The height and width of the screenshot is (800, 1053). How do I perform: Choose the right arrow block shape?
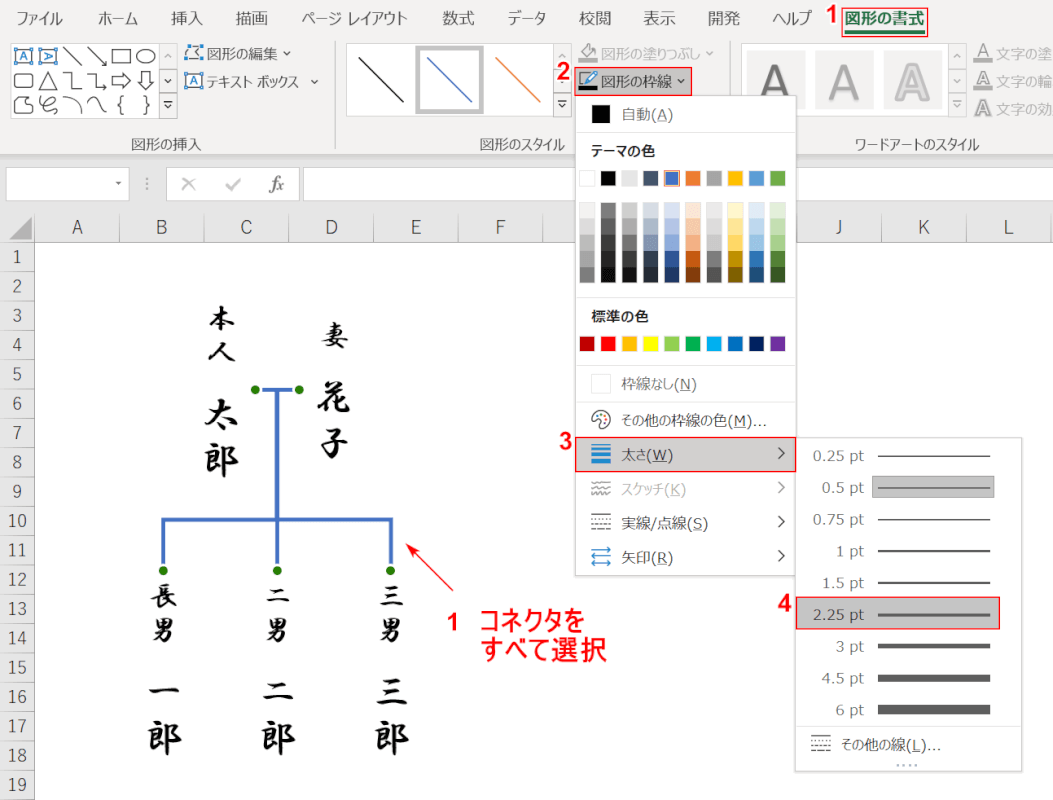pyautogui.click(x=121, y=80)
